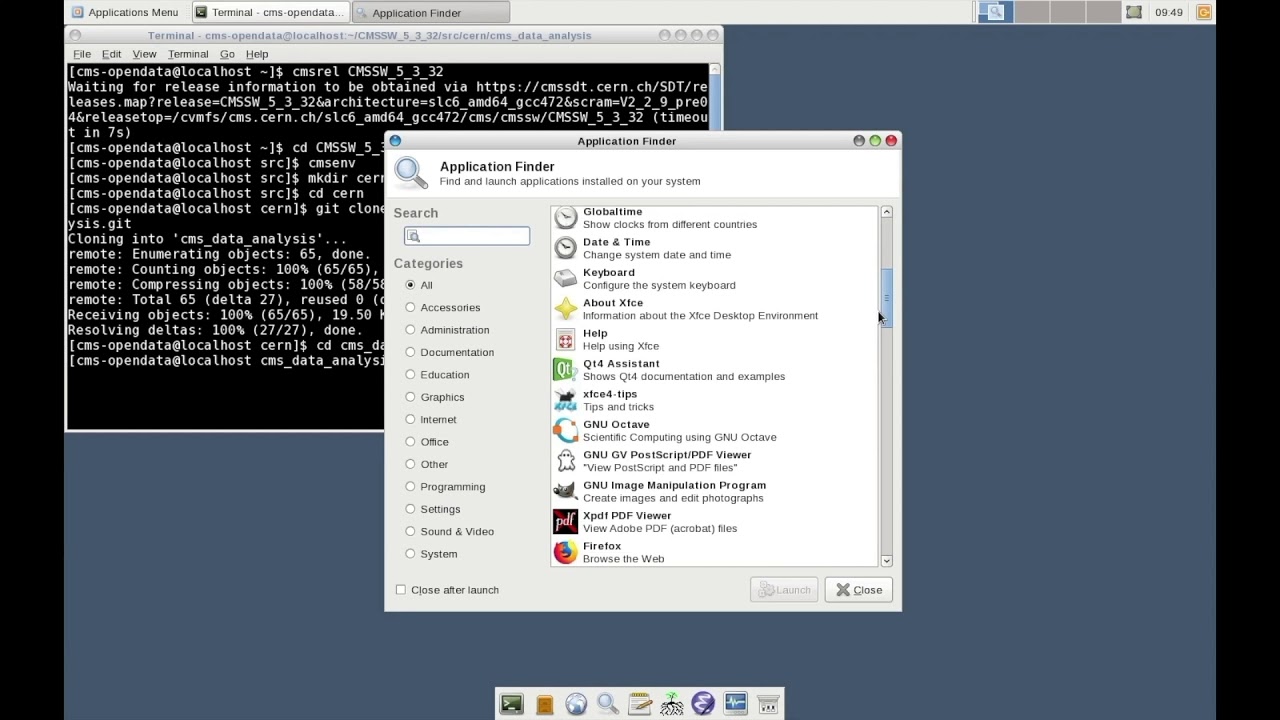The image size is (1280, 720).
Task: Select the GNU Octave icon
Action: point(566,430)
